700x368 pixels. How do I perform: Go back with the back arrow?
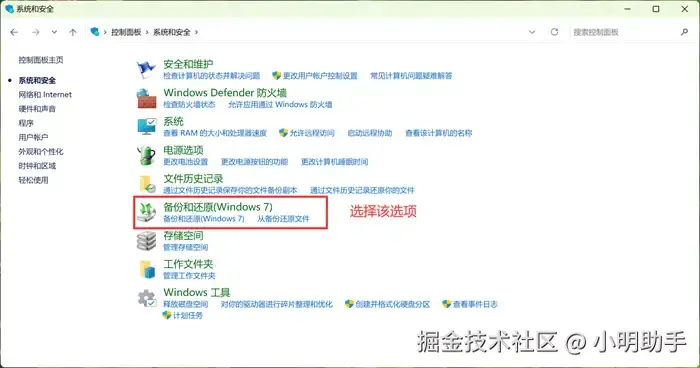(x=14, y=32)
